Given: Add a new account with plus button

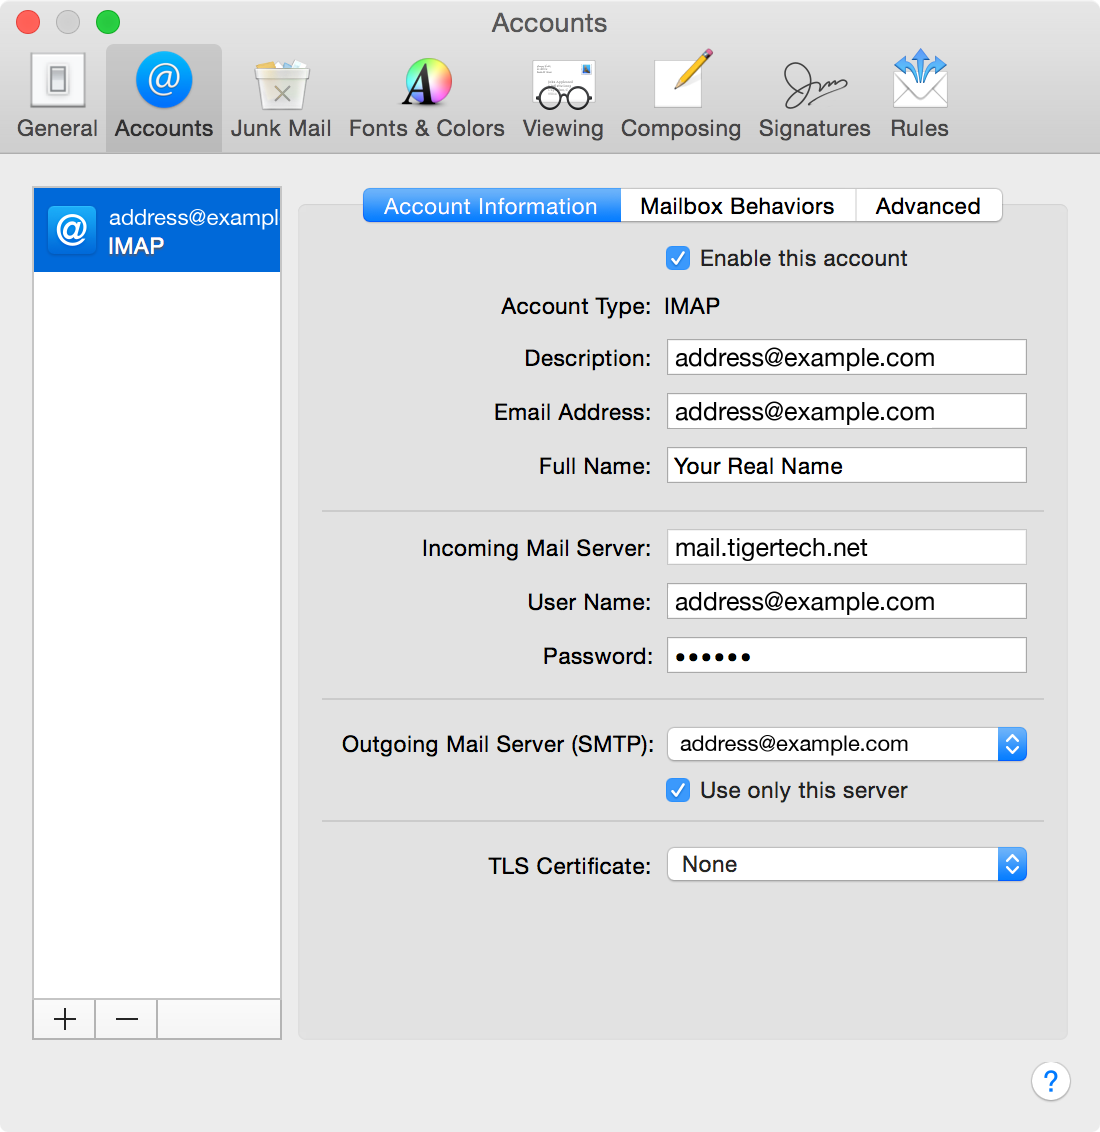Looking at the screenshot, I should (63, 1019).
